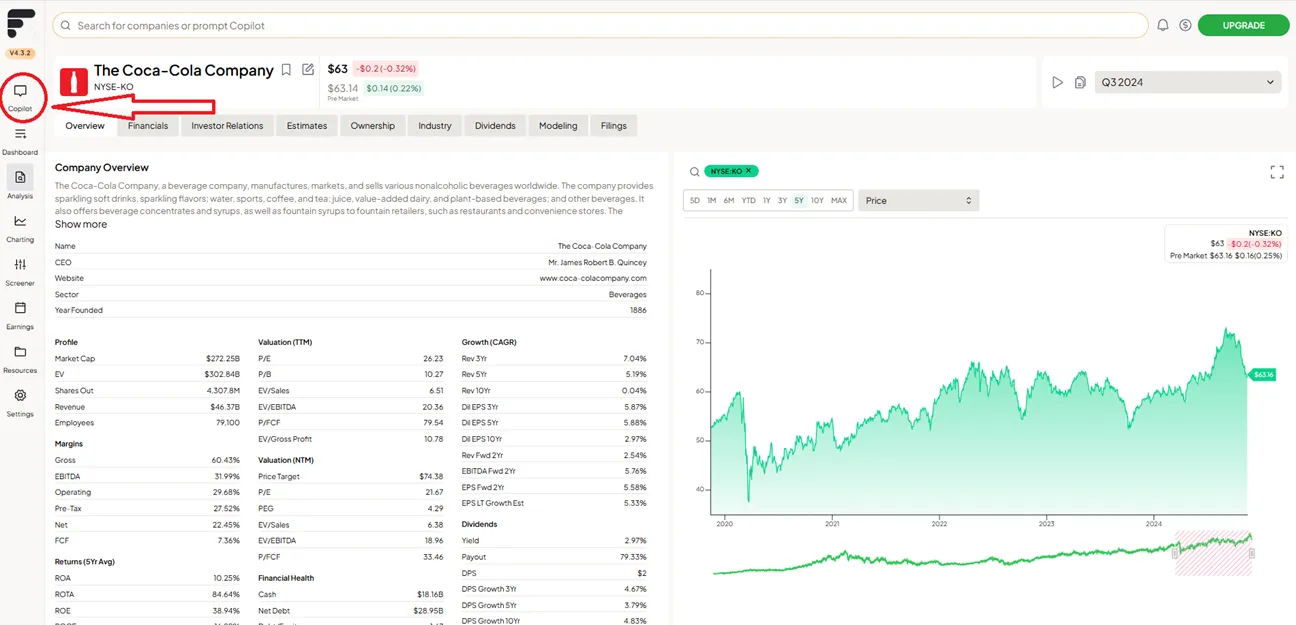This screenshot has width=1296, height=625.
Task: Select the 1Y chart time range
Action: (x=767, y=201)
